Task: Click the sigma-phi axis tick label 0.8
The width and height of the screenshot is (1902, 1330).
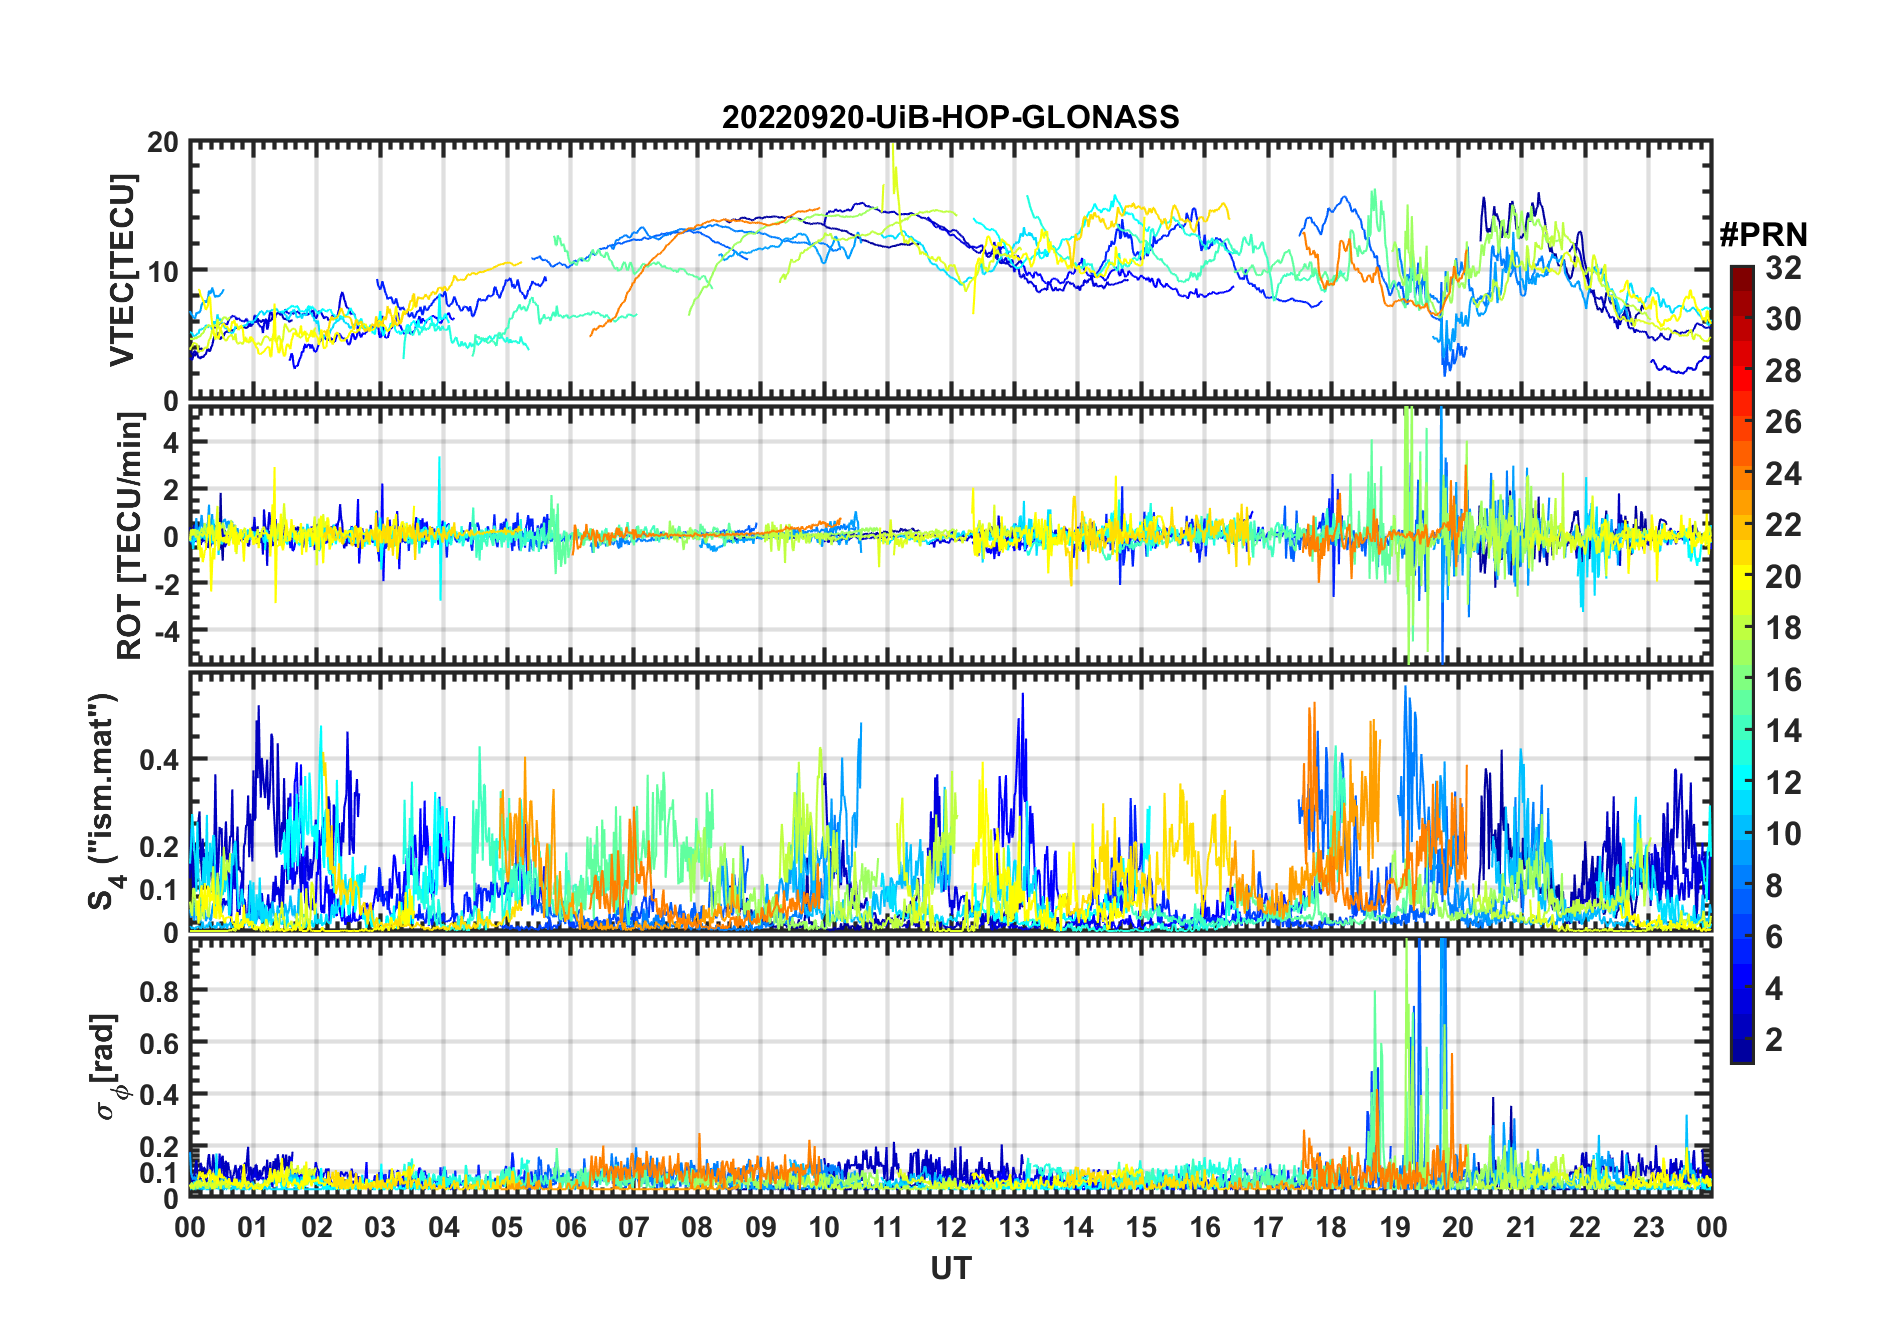Action: (x=158, y=991)
